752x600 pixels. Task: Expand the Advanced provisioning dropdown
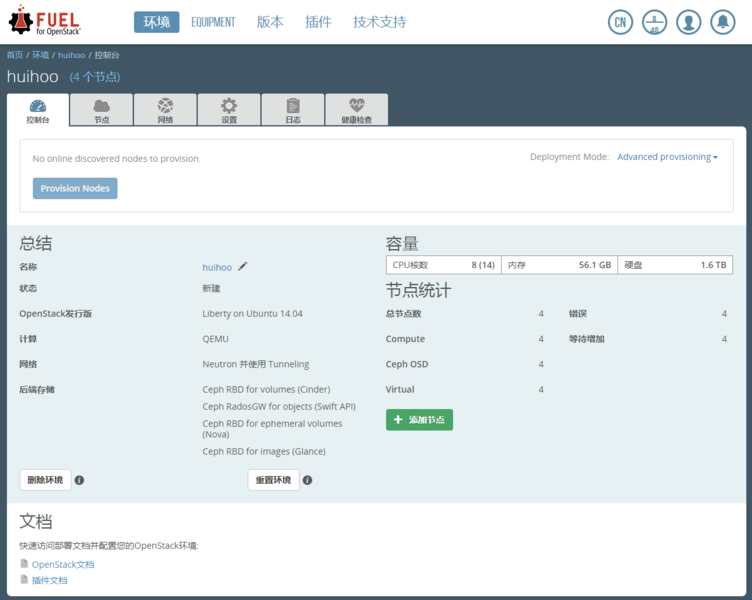[x=667, y=157]
